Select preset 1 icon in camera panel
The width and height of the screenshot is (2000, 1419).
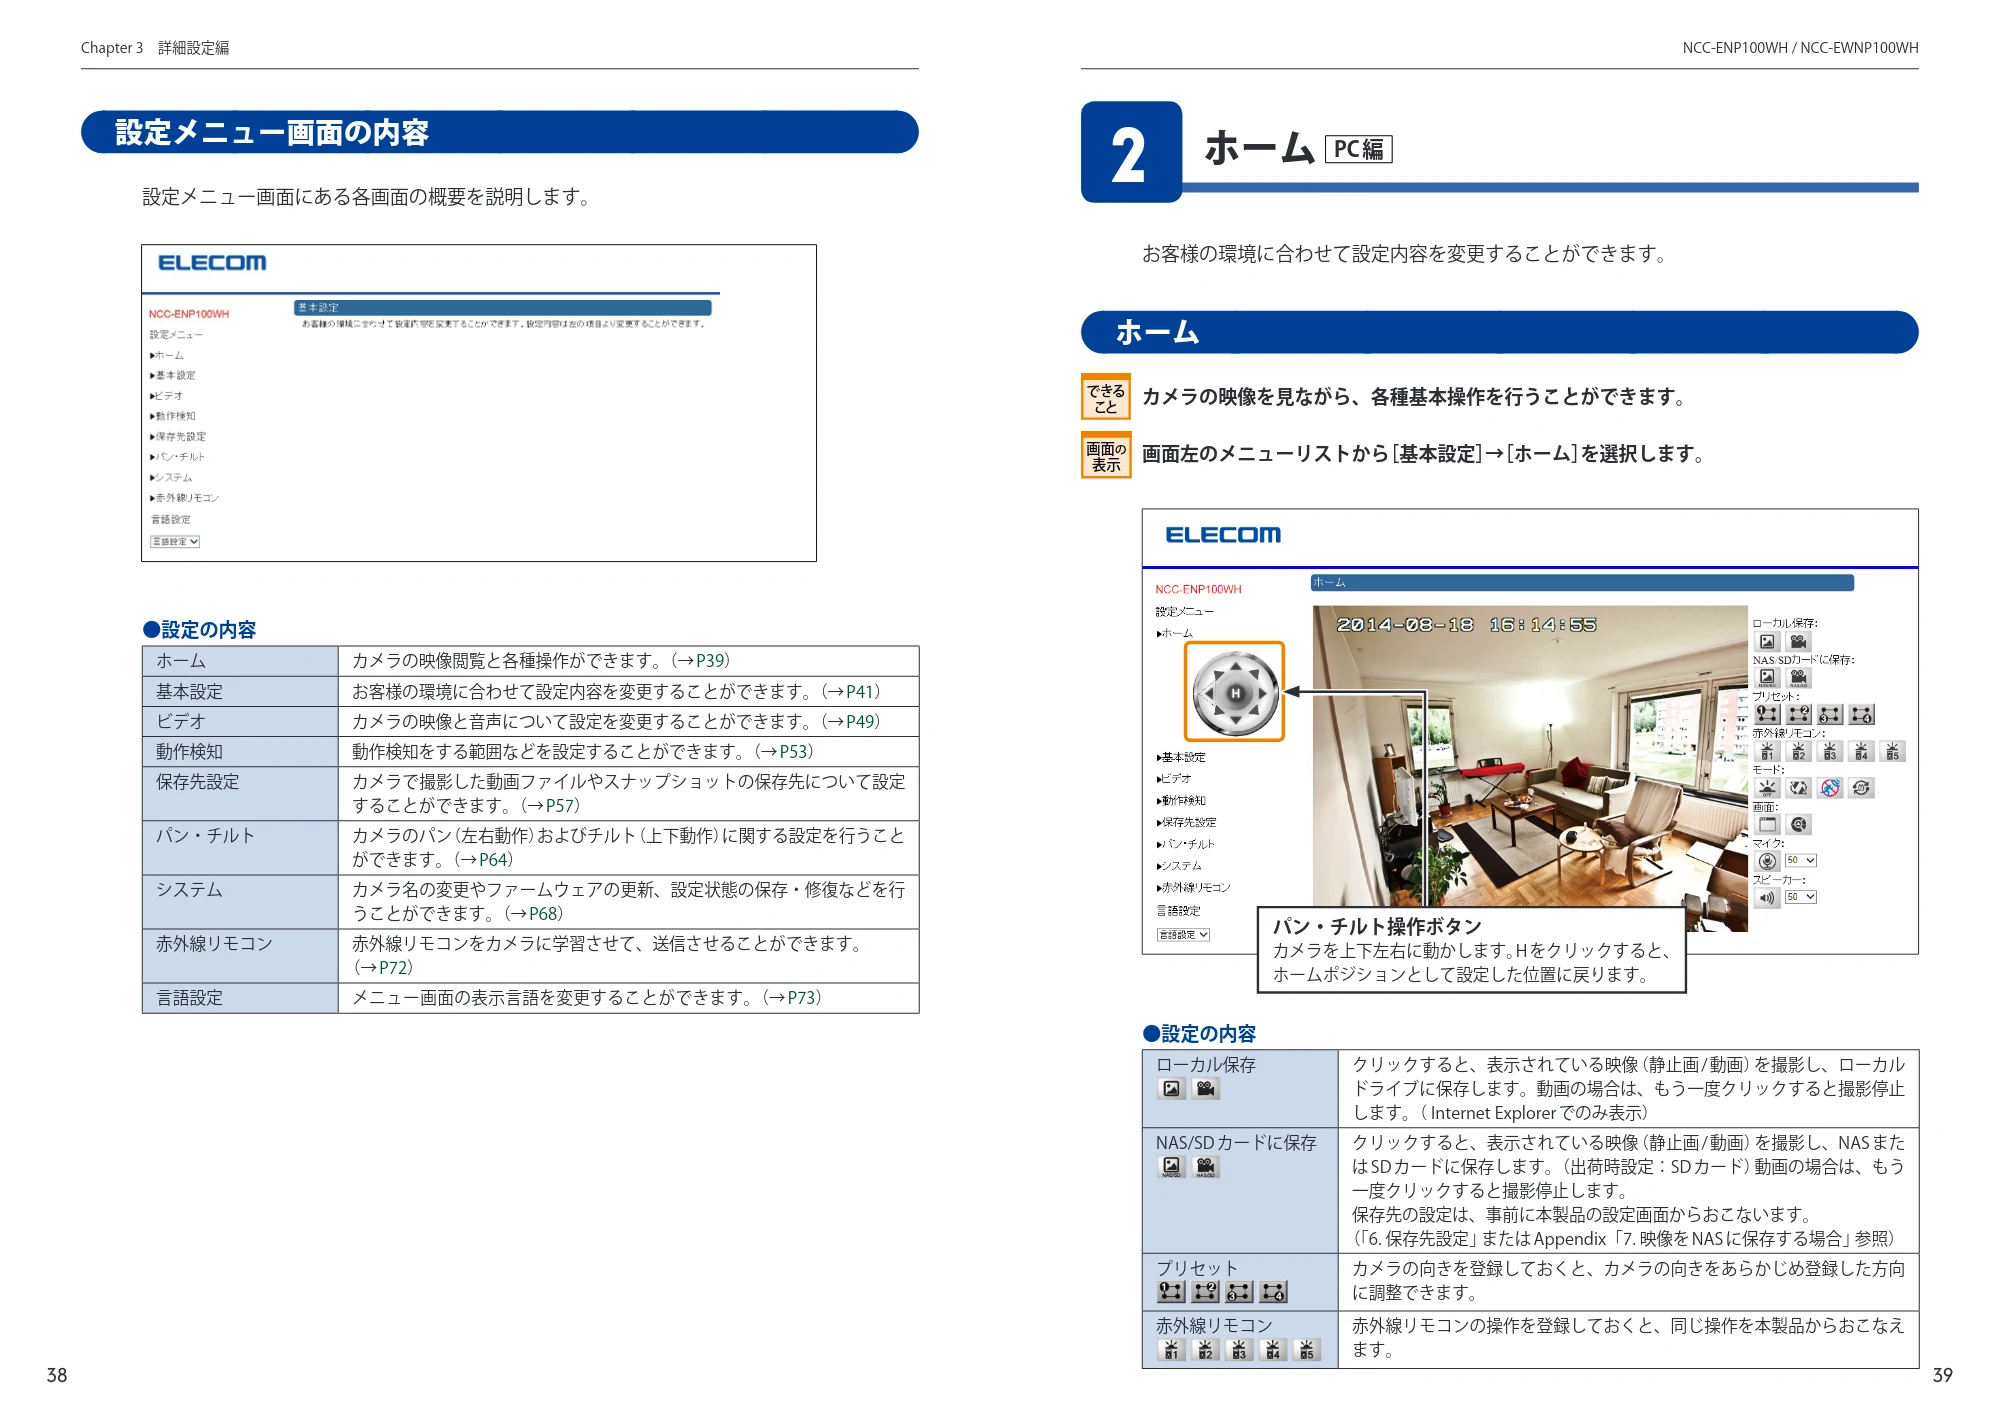(1767, 714)
